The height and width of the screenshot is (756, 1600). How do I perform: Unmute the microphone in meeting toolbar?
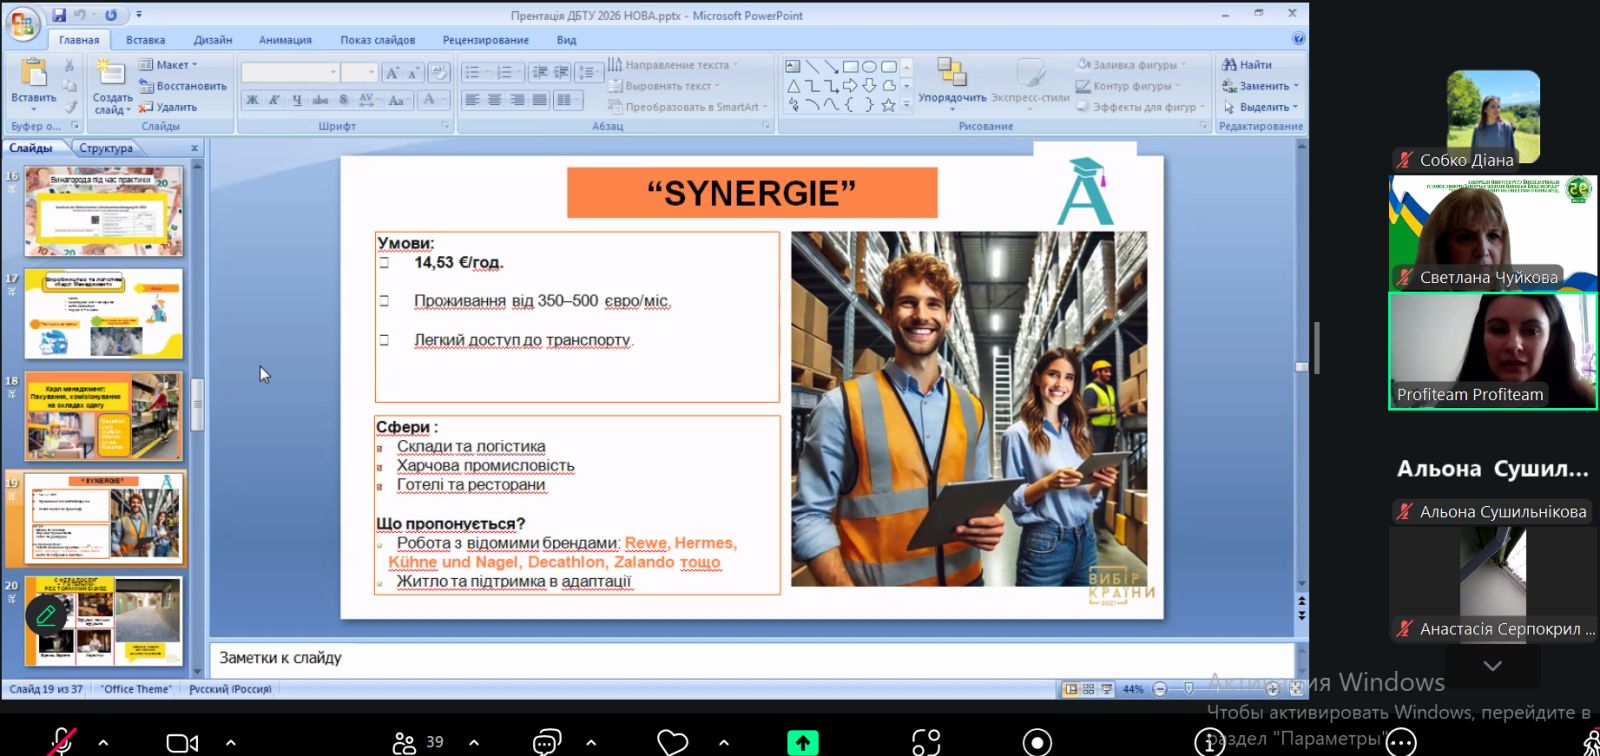coord(61,742)
